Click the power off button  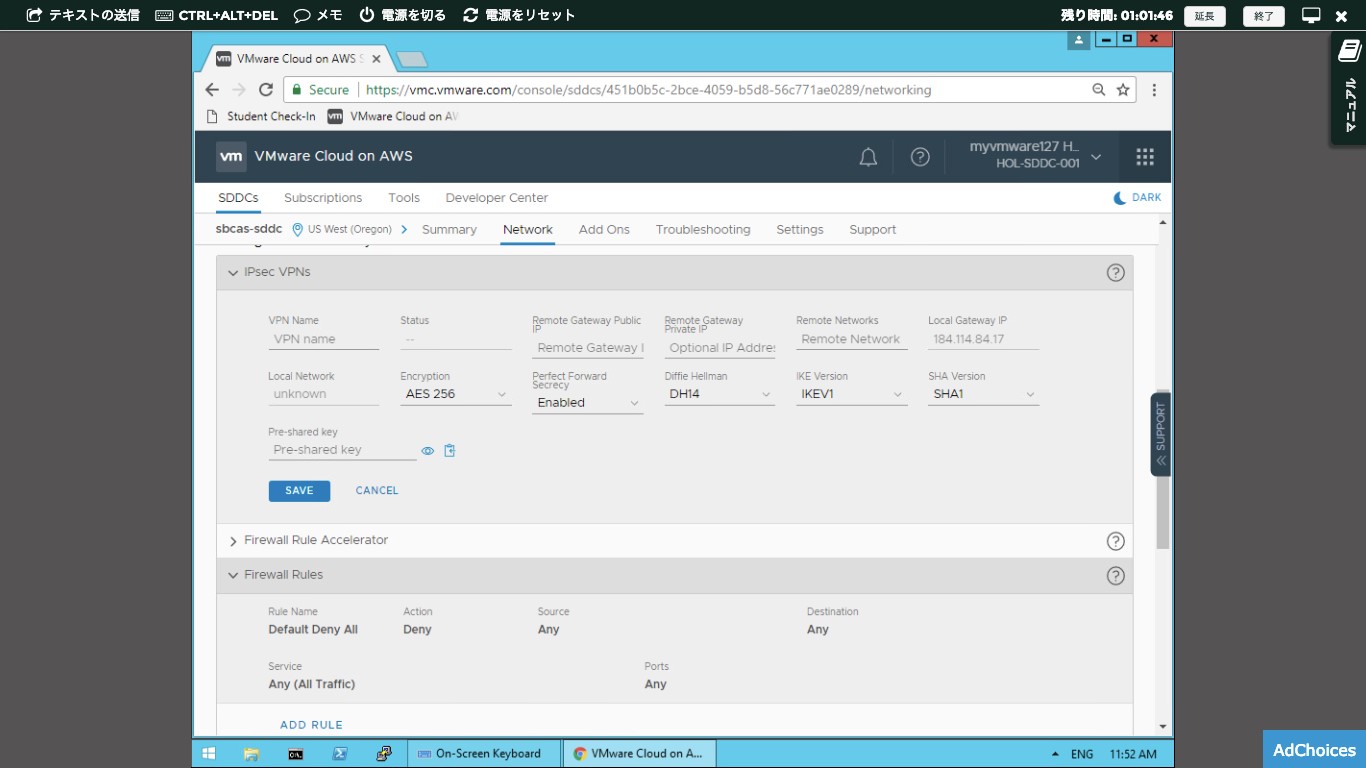(x=402, y=15)
